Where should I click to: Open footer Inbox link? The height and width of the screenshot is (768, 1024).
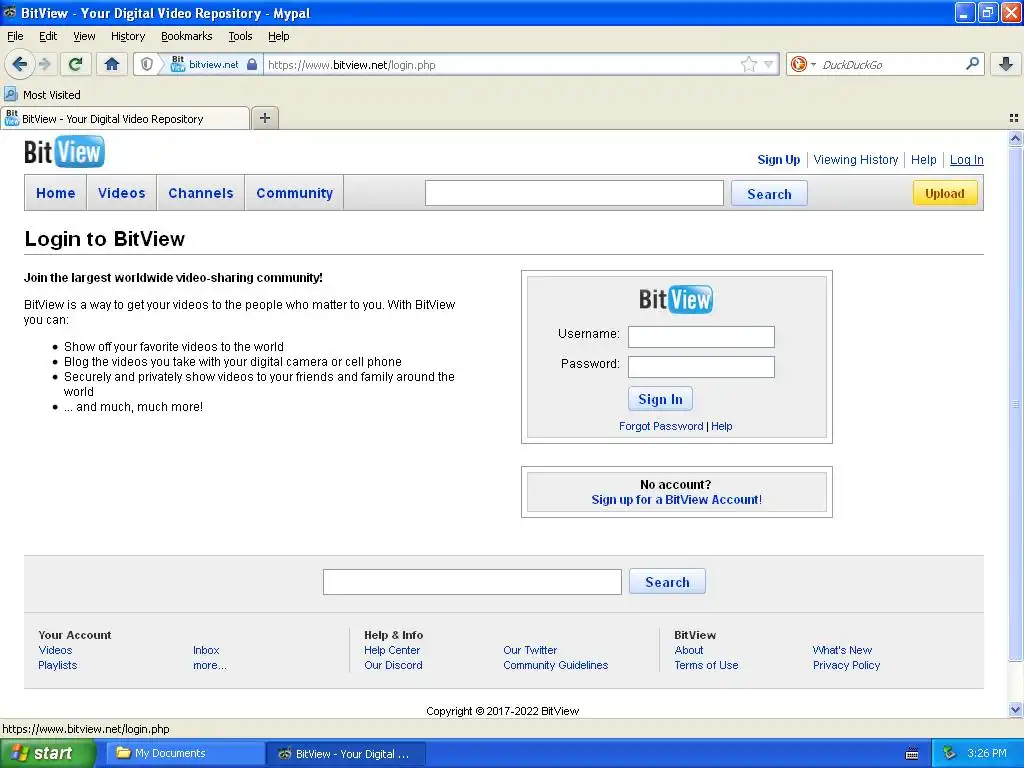click(206, 650)
